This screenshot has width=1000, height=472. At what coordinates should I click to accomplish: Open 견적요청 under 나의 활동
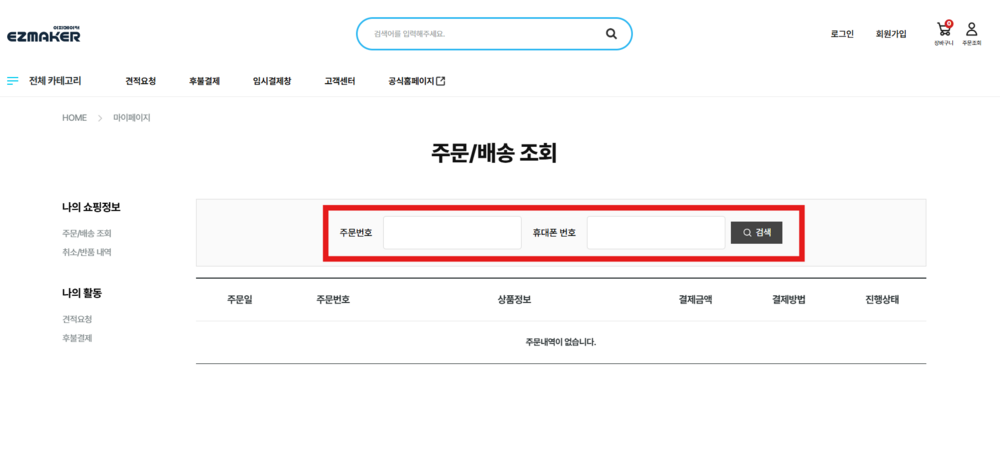pos(77,319)
